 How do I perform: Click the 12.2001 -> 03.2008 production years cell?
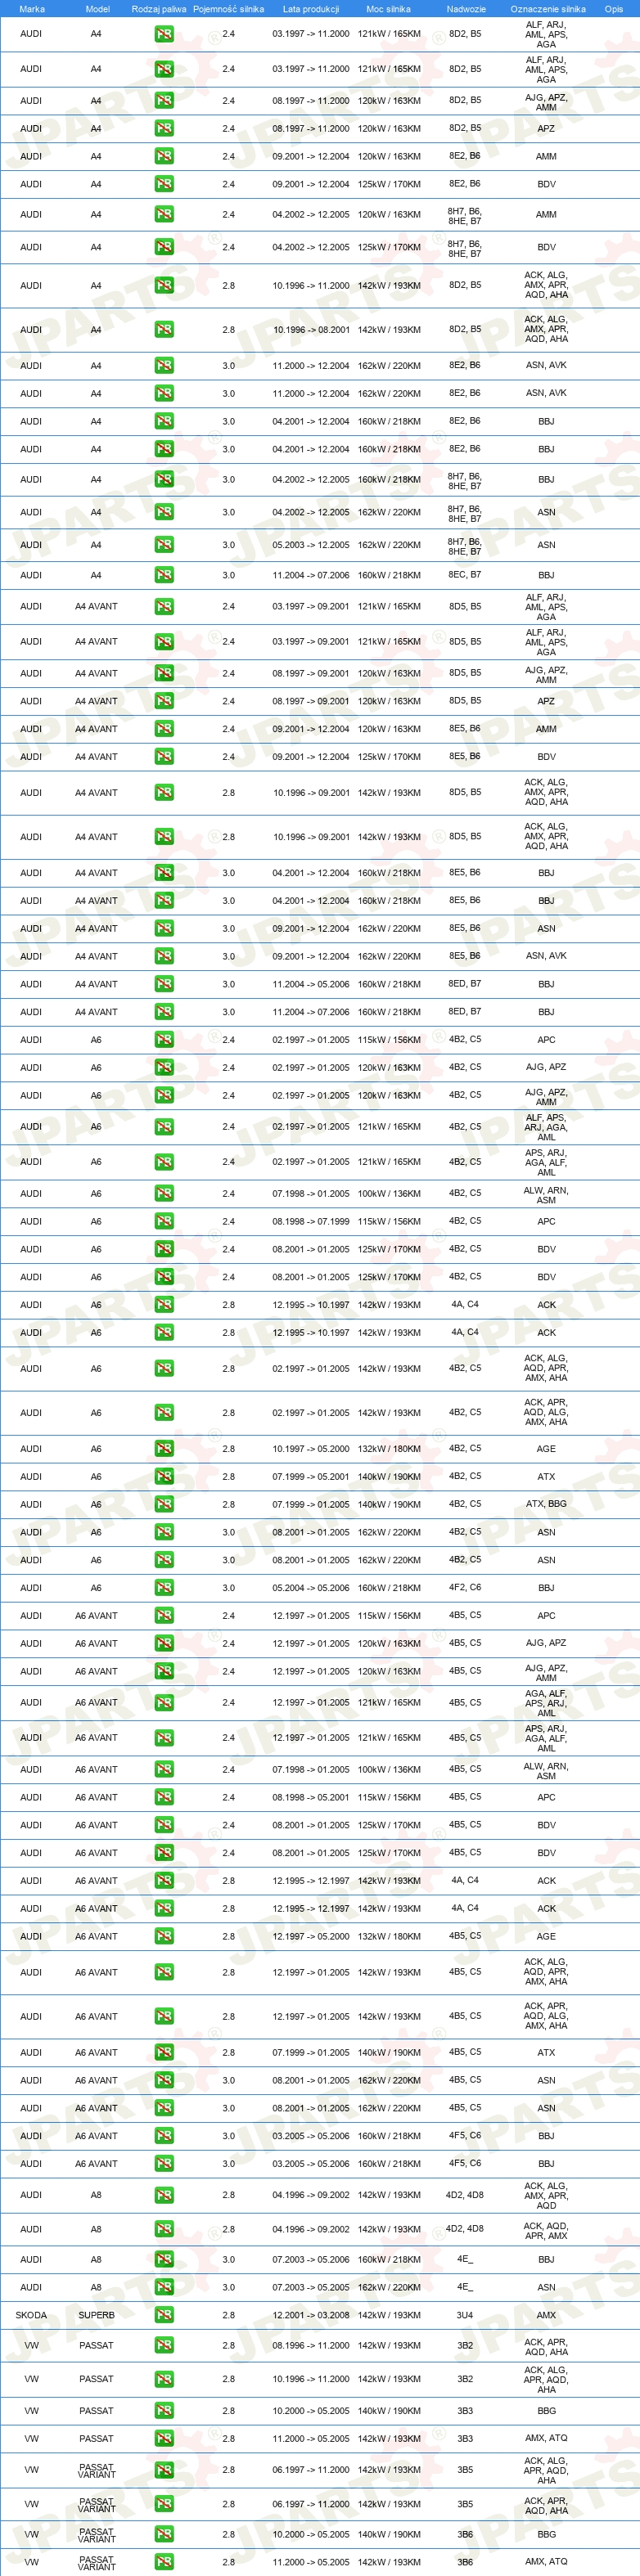(x=311, y=2315)
